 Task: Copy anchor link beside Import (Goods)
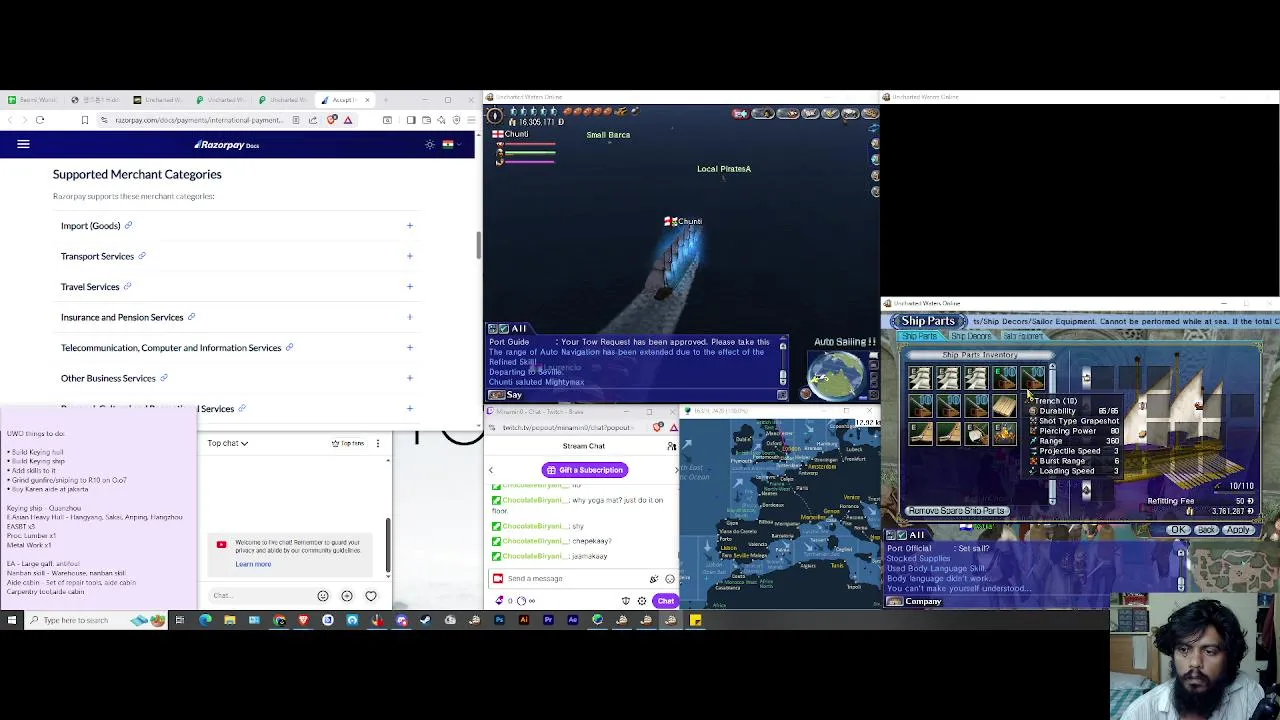(x=128, y=226)
